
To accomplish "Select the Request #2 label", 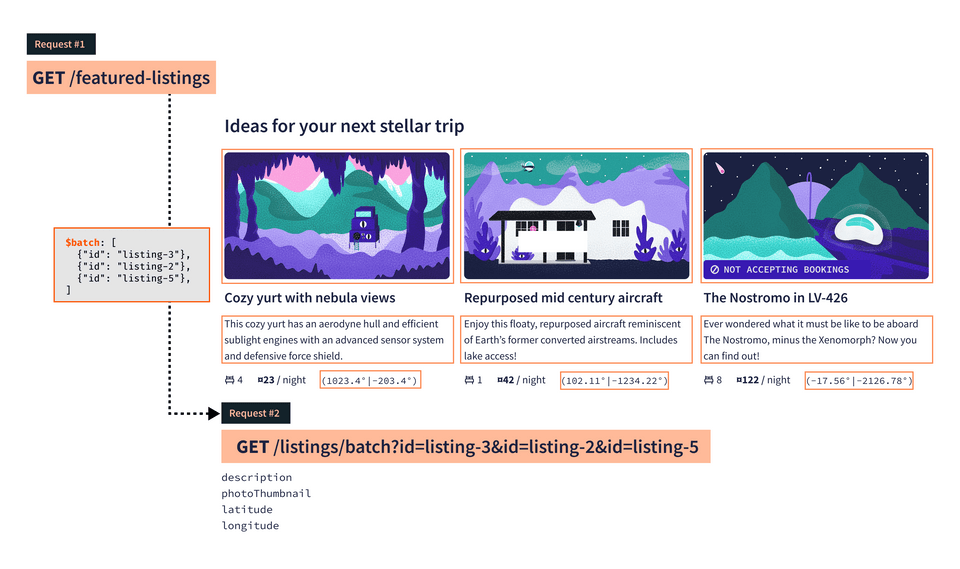I will [255, 413].
